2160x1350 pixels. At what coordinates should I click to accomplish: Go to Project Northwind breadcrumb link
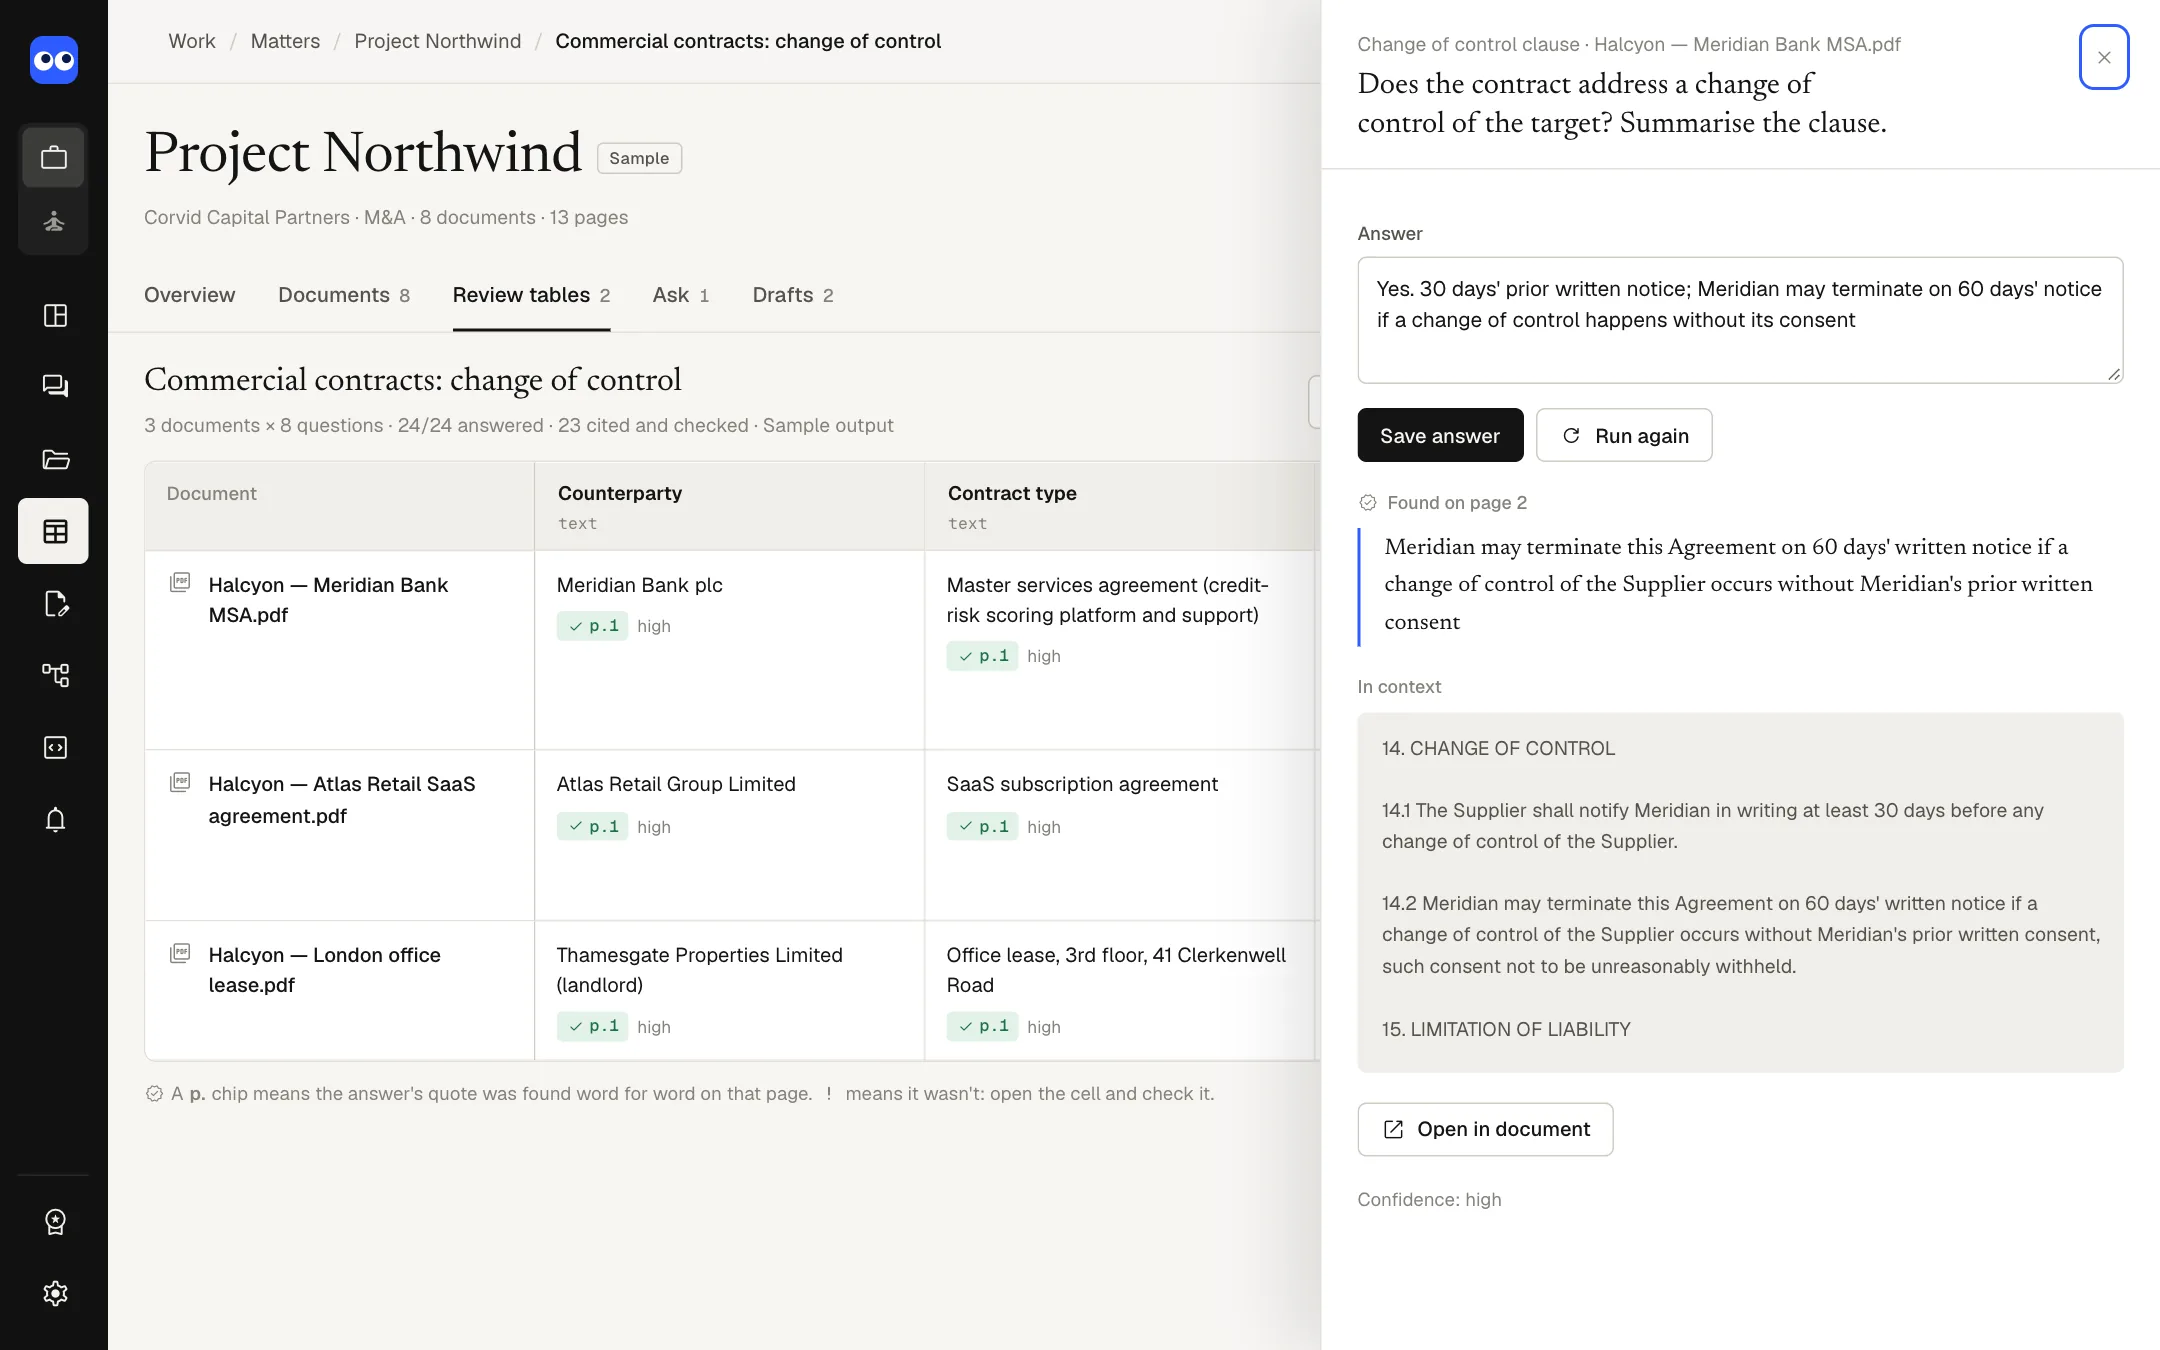click(x=438, y=41)
